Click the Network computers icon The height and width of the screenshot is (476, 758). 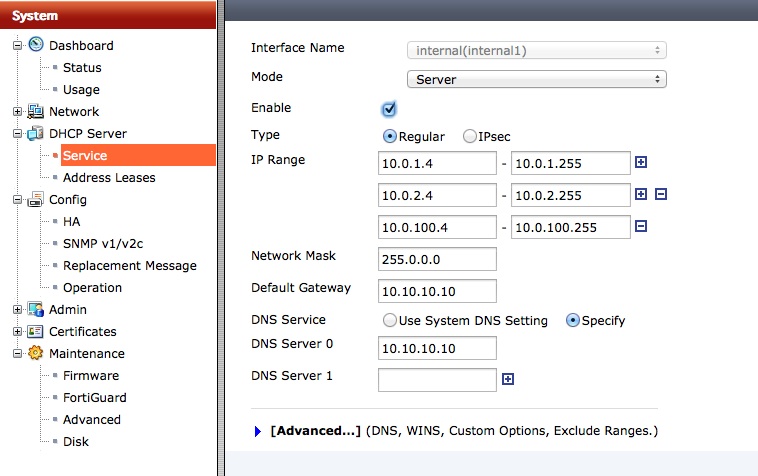point(35,111)
